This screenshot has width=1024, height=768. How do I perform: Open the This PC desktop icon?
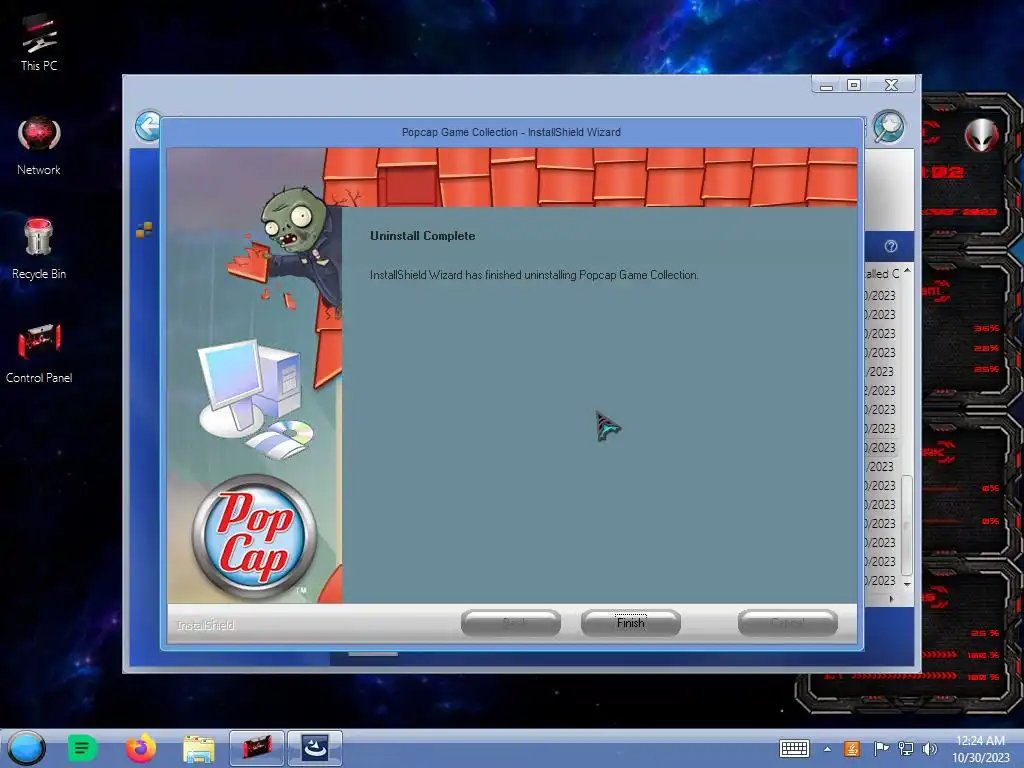point(39,42)
